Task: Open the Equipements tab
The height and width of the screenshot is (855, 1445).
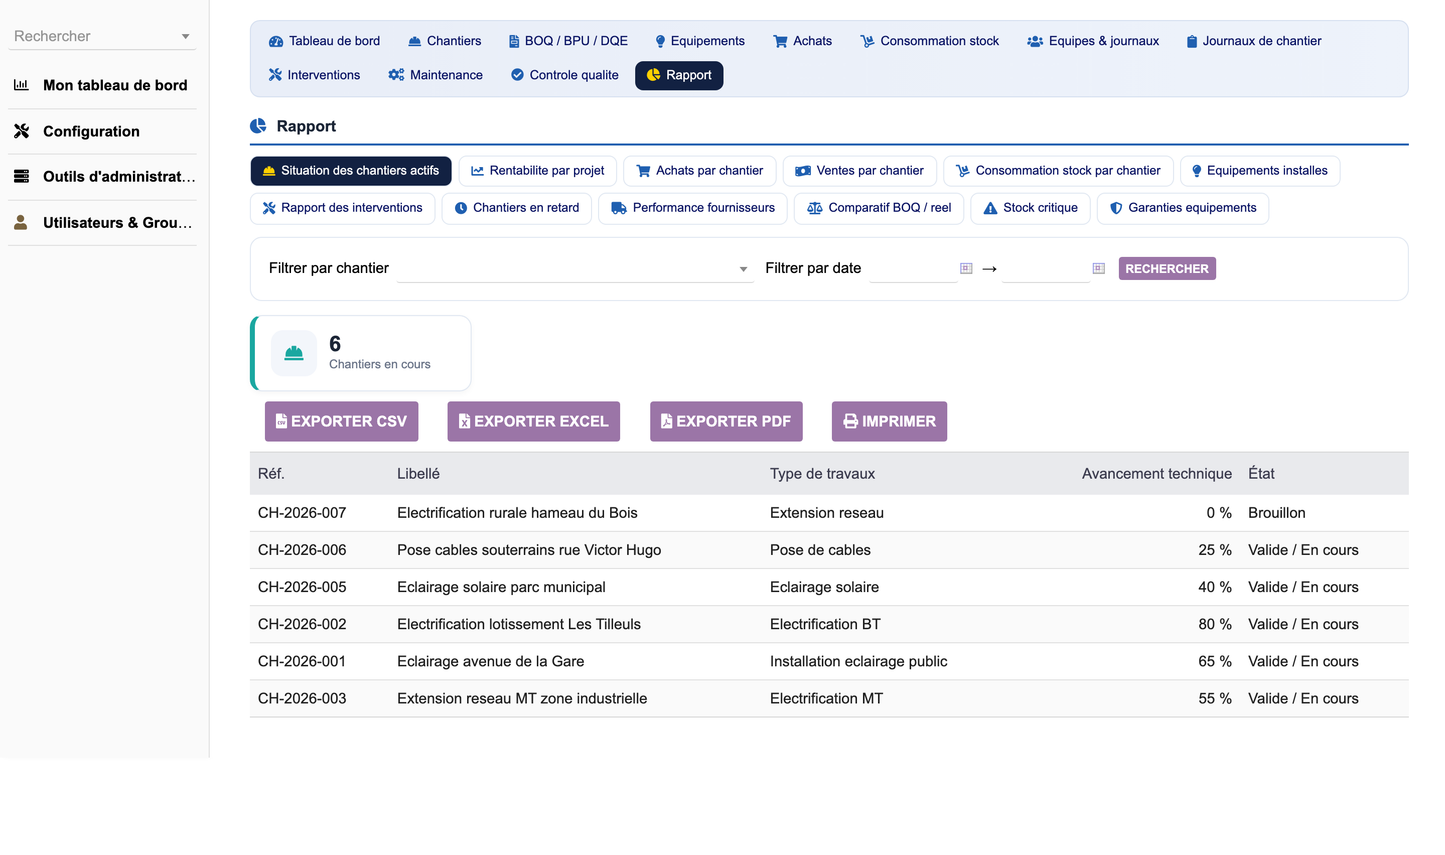Action: pyautogui.click(x=699, y=41)
